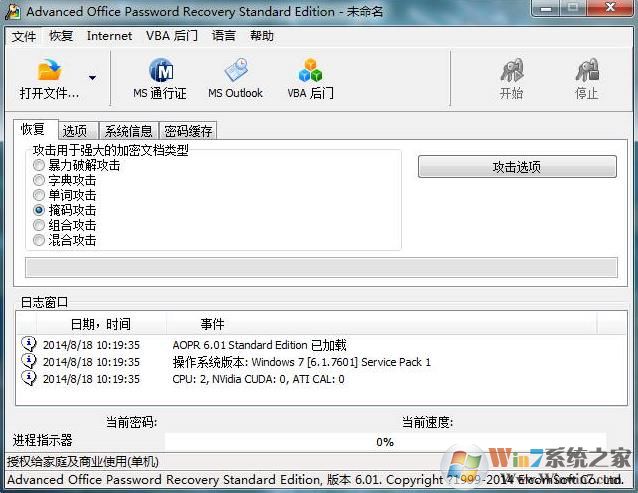Open the Internet menu

click(109, 36)
